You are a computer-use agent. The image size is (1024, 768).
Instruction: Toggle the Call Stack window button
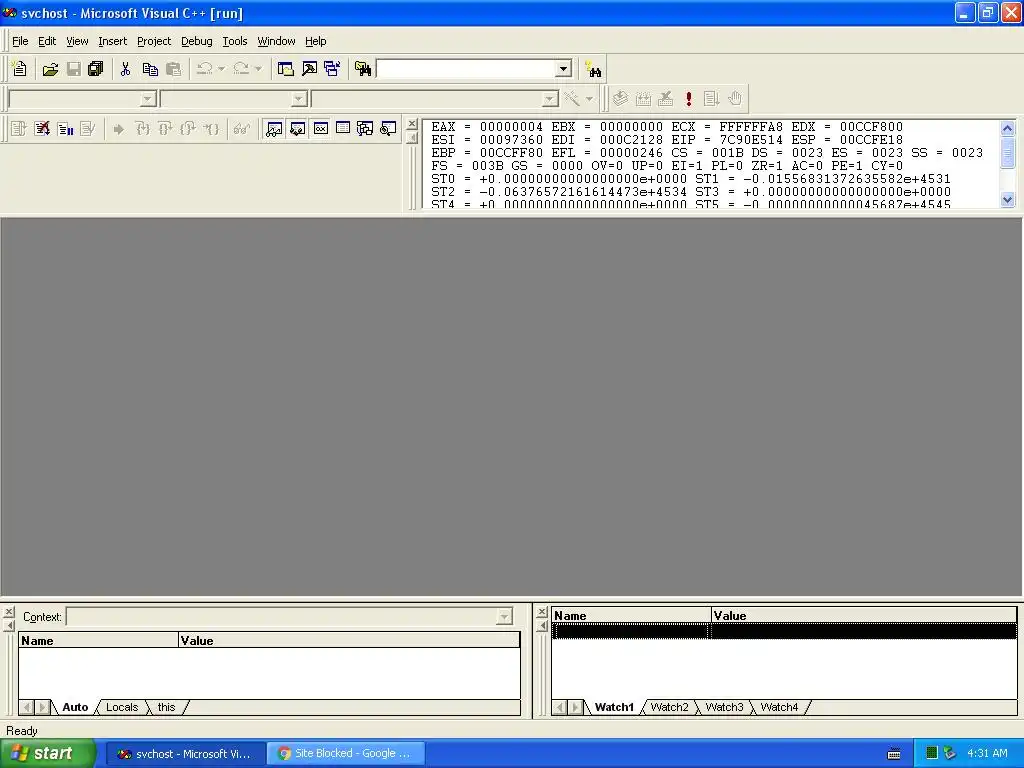365,129
